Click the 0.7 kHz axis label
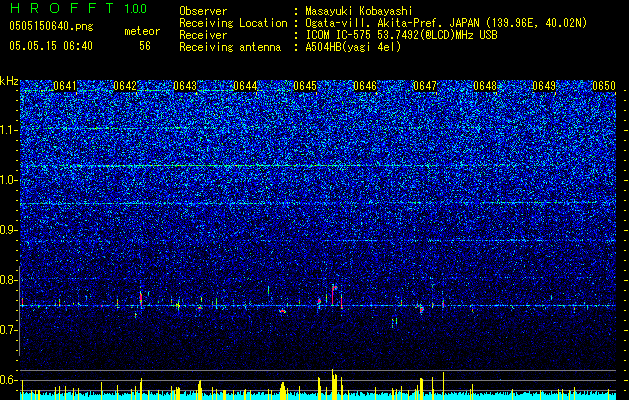 (x=9, y=330)
